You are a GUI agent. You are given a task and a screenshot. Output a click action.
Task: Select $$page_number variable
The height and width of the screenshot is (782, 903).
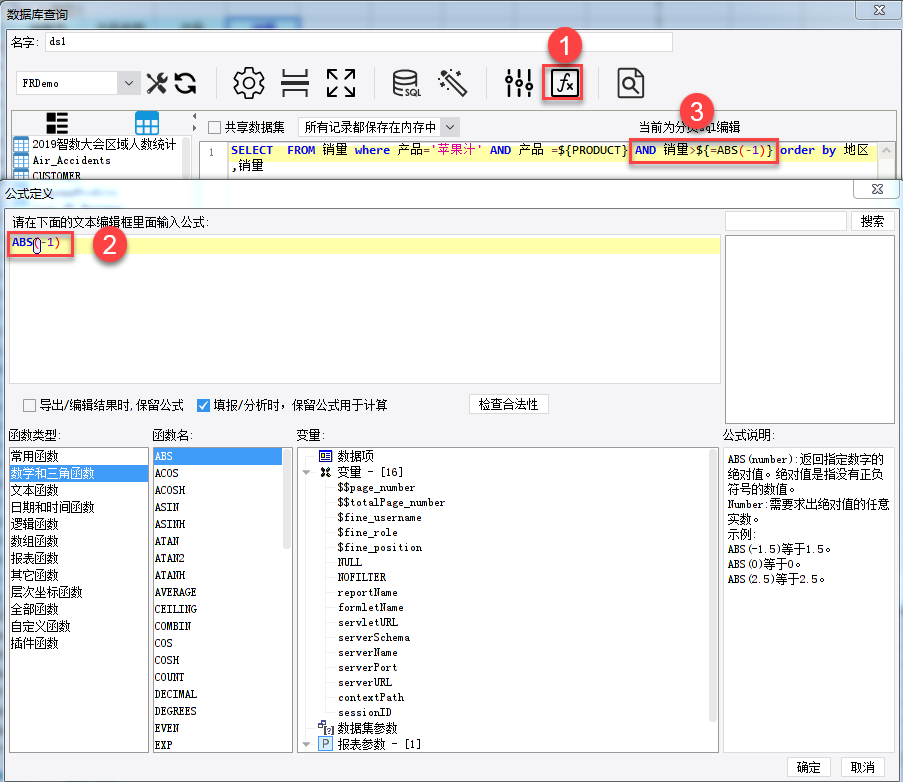(x=376, y=487)
